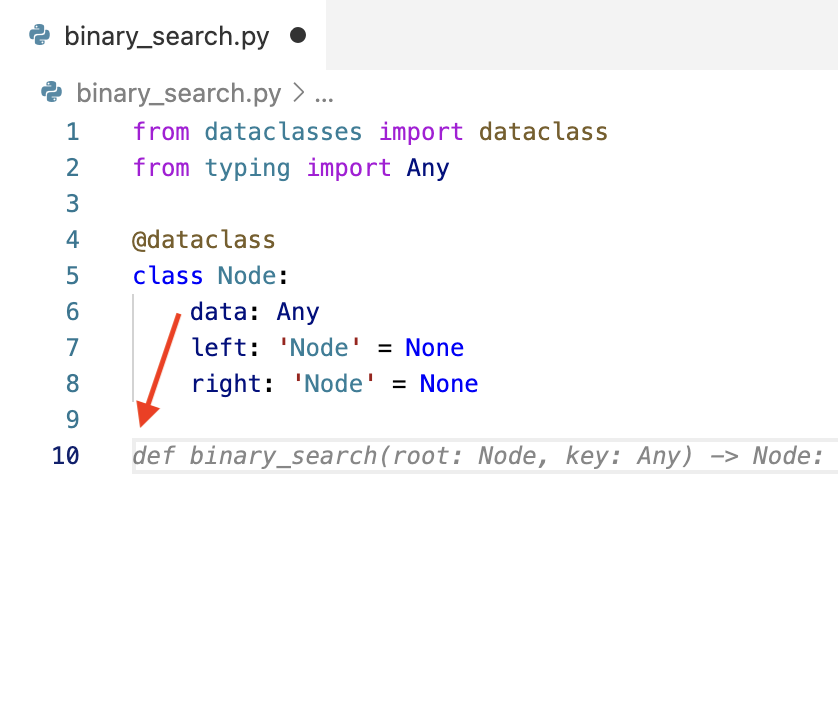
Task: Click the 'typing' module name on line 2
Action: point(248,168)
